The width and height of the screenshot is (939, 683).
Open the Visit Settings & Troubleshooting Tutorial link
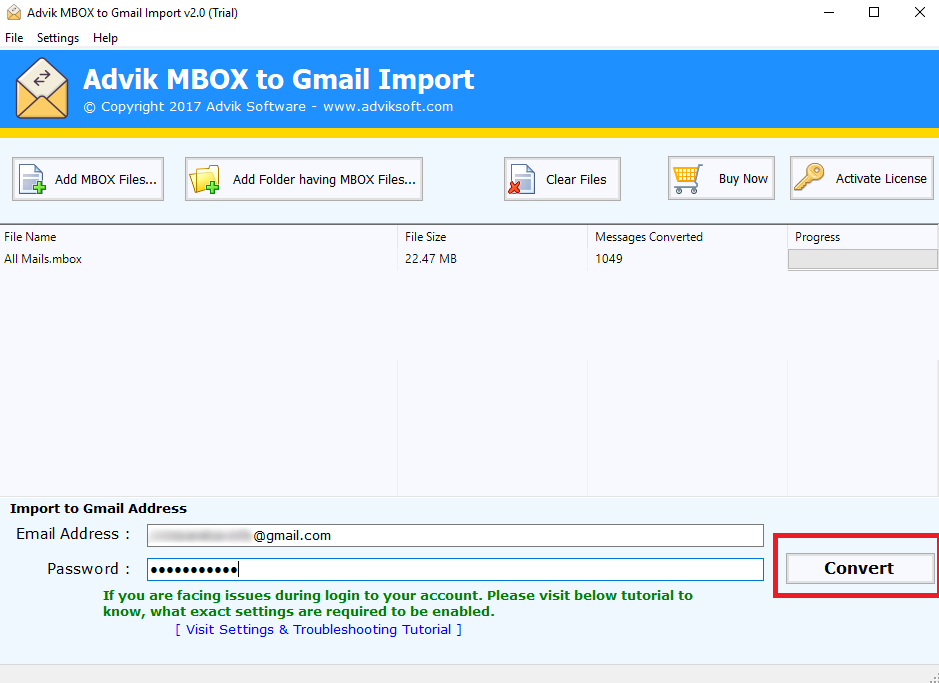pyautogui.click(x=318, y=629)
